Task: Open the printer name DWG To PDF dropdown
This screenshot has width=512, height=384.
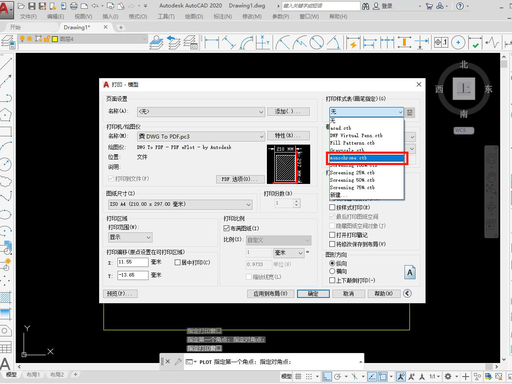Action: [x=201, y=136]
